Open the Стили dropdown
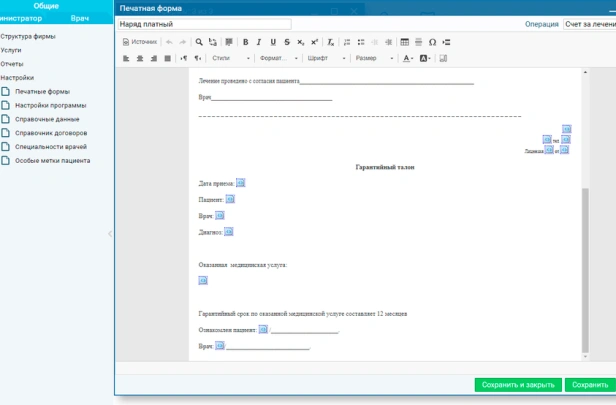 pos(224,58)
